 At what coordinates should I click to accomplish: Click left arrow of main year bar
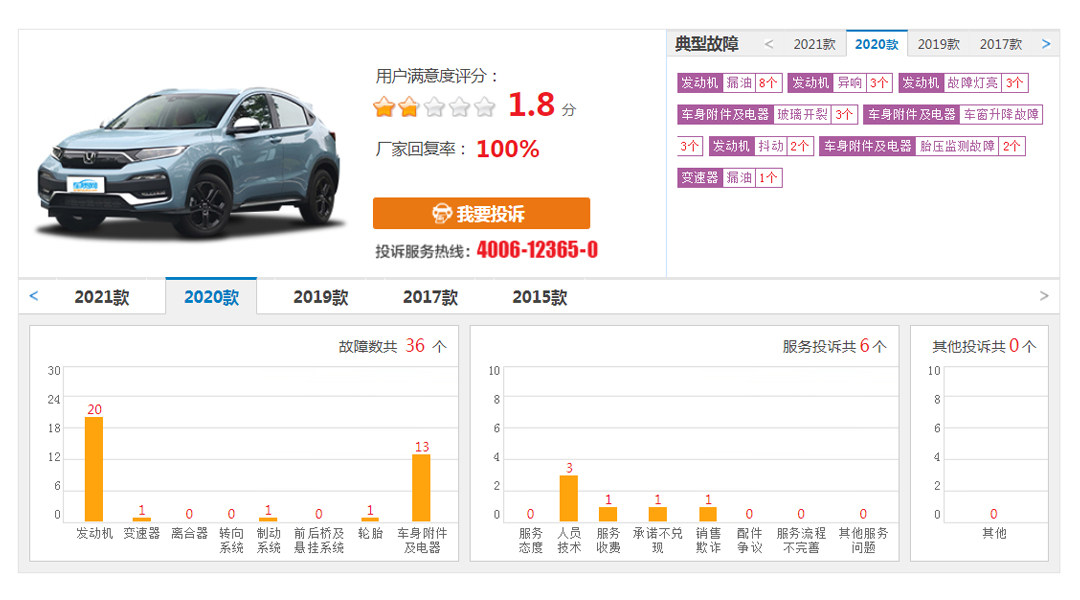[34, 296]
